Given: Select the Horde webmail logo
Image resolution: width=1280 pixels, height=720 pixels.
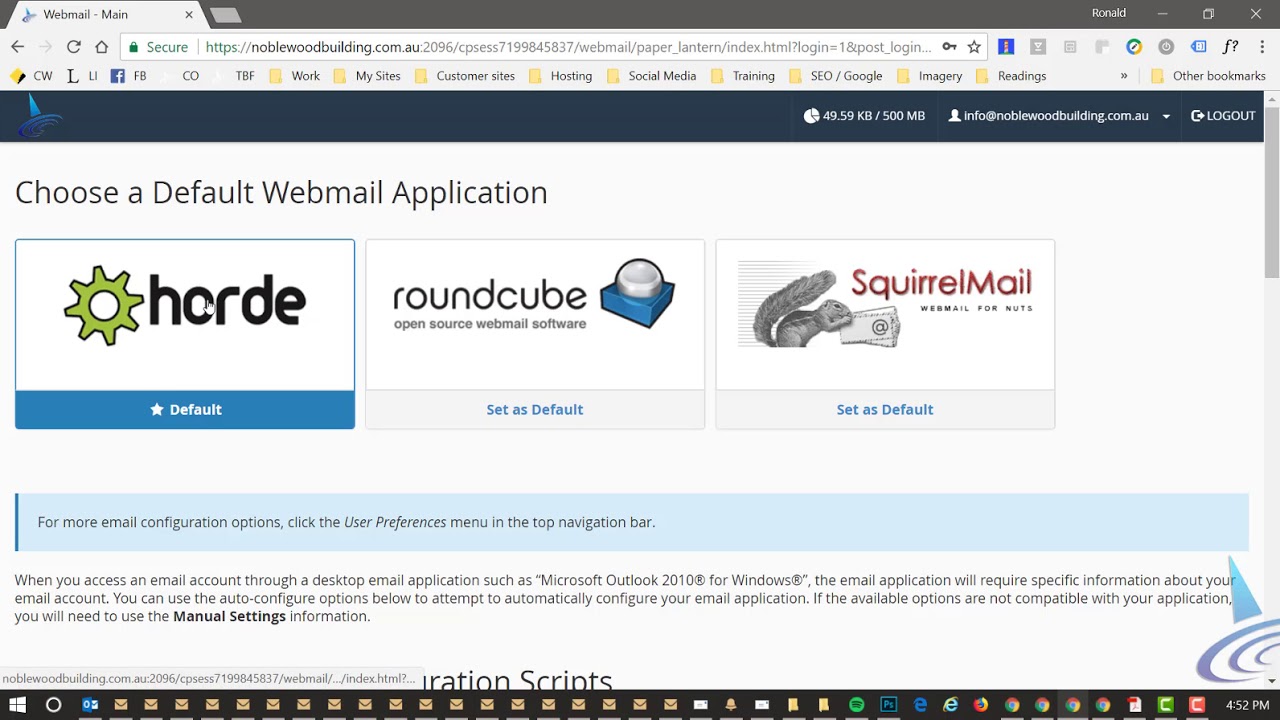Looking at the screenshot, I should (185, 305).
